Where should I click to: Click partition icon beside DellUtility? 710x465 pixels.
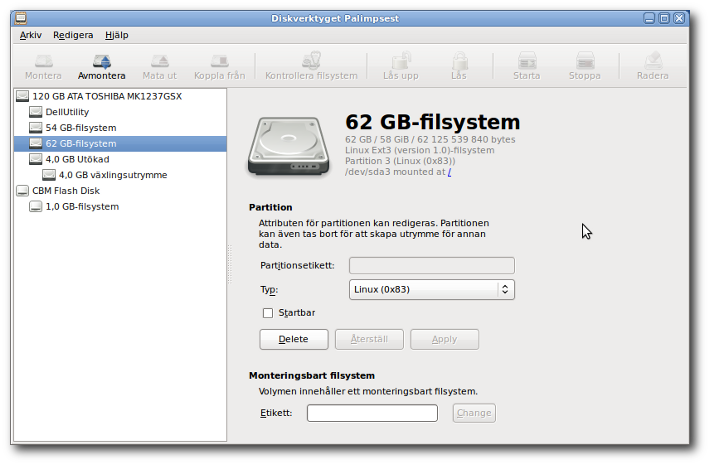(x=35, y=112)
